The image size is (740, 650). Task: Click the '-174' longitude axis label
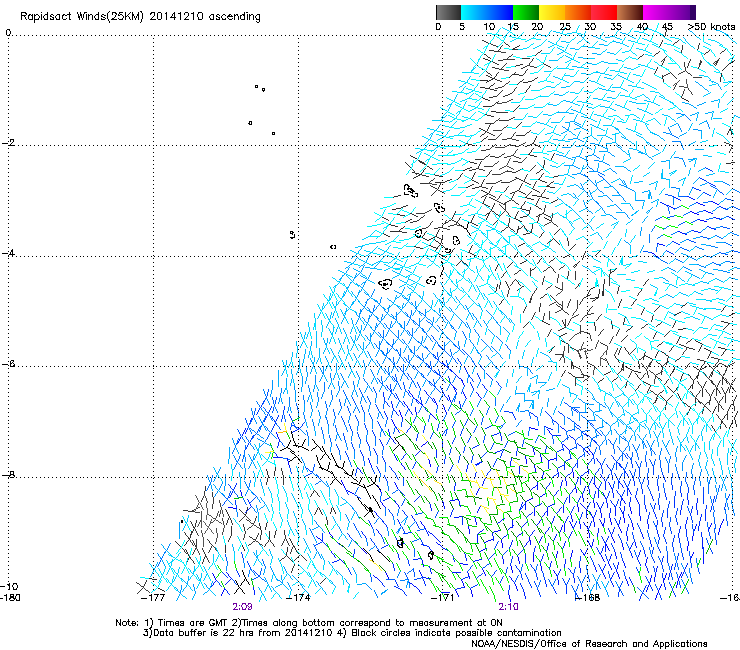click(x=299, y=598)
